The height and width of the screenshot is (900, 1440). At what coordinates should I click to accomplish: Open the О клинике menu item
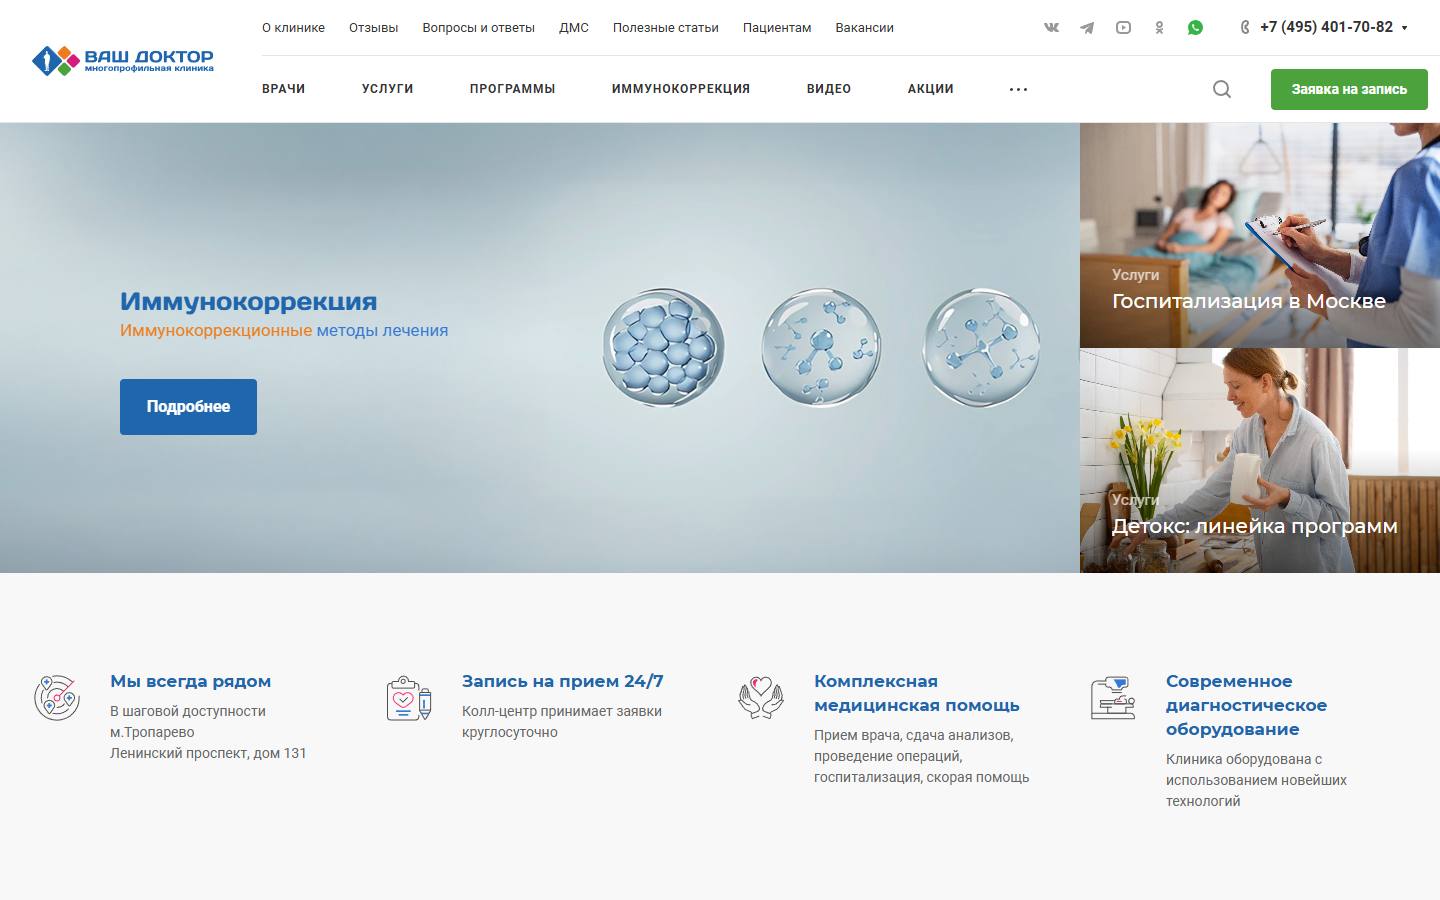(293, 28)
